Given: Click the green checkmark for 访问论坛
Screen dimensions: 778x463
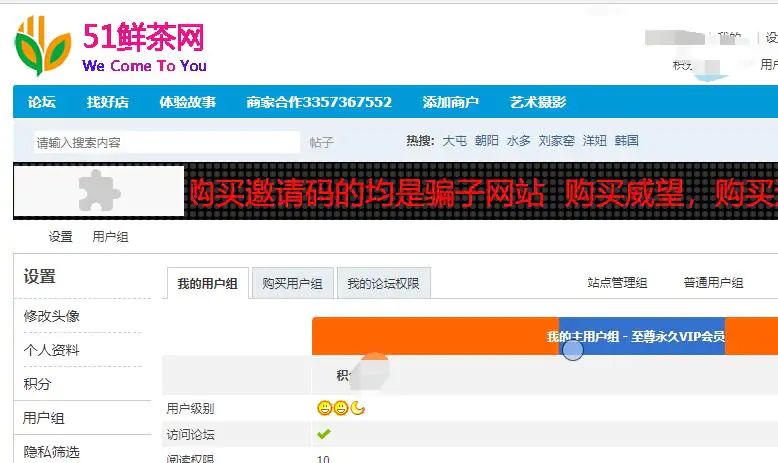Looking at the screenshot, I should click(x=324, y=434).
